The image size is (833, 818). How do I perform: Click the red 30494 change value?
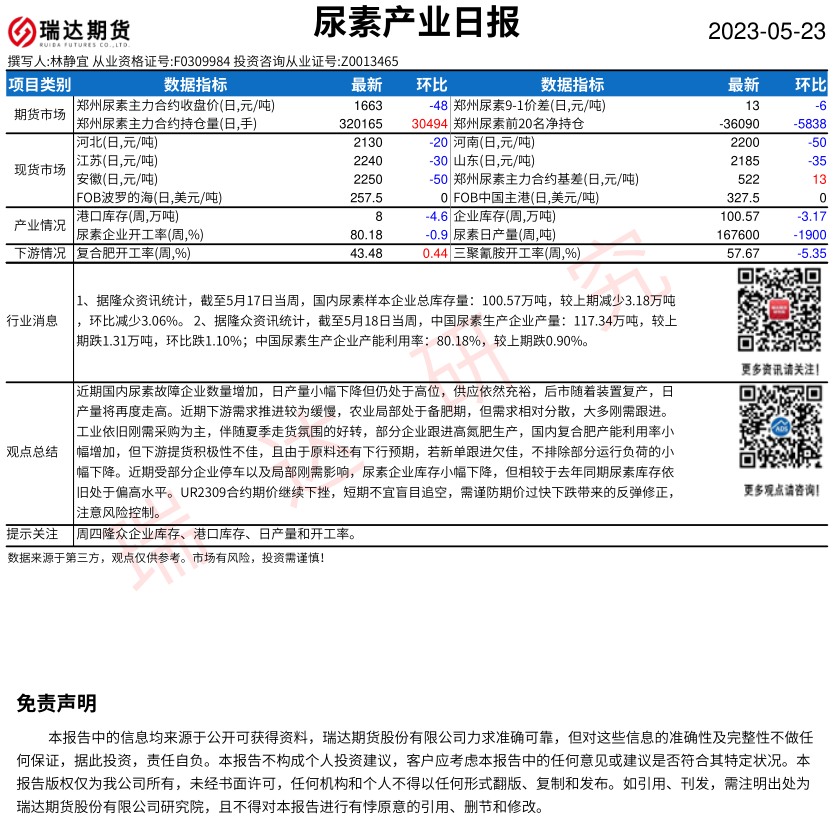pyautogui.click(x=428, y=124)
